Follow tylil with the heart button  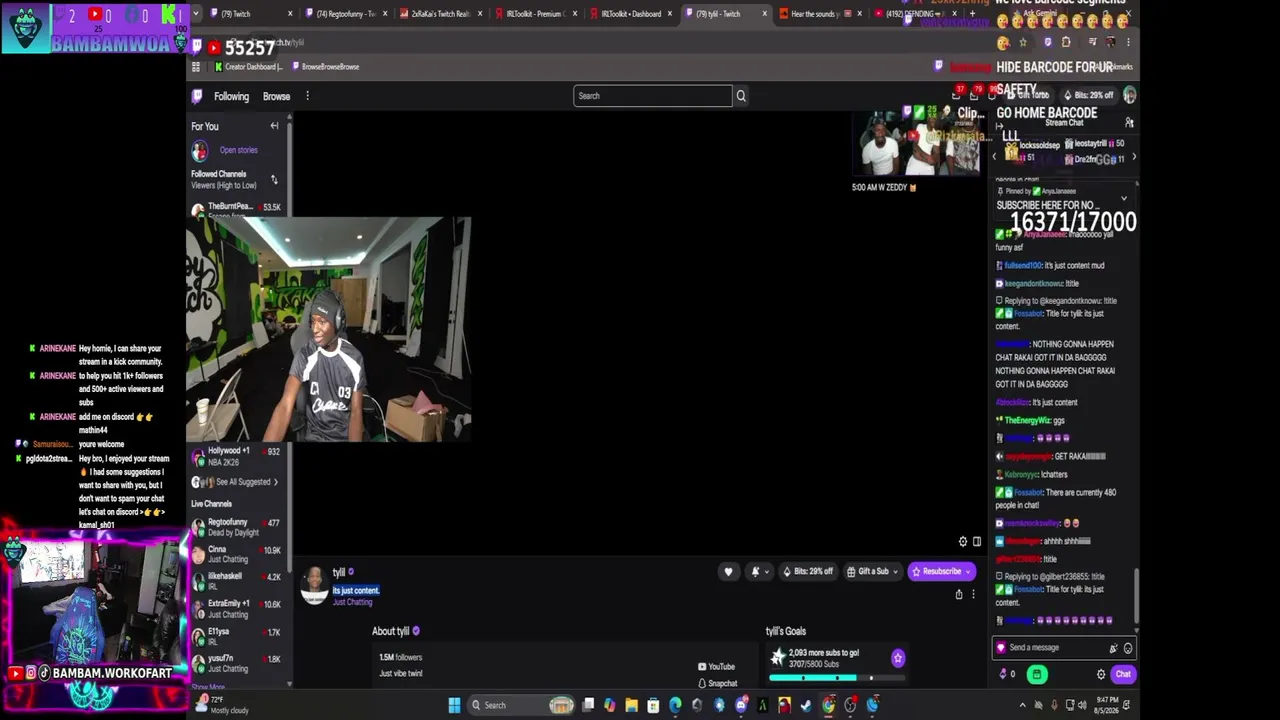point(728,571)
